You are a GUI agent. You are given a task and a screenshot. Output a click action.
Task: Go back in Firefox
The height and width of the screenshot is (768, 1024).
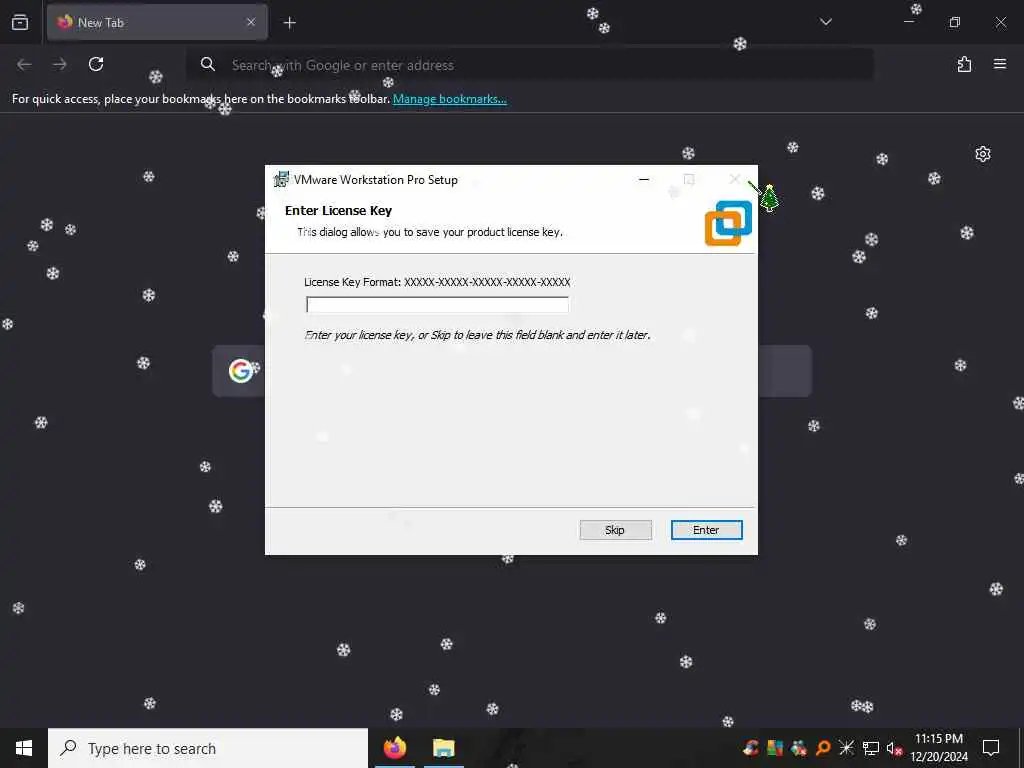pyautogui.click(x=24, y=64)
